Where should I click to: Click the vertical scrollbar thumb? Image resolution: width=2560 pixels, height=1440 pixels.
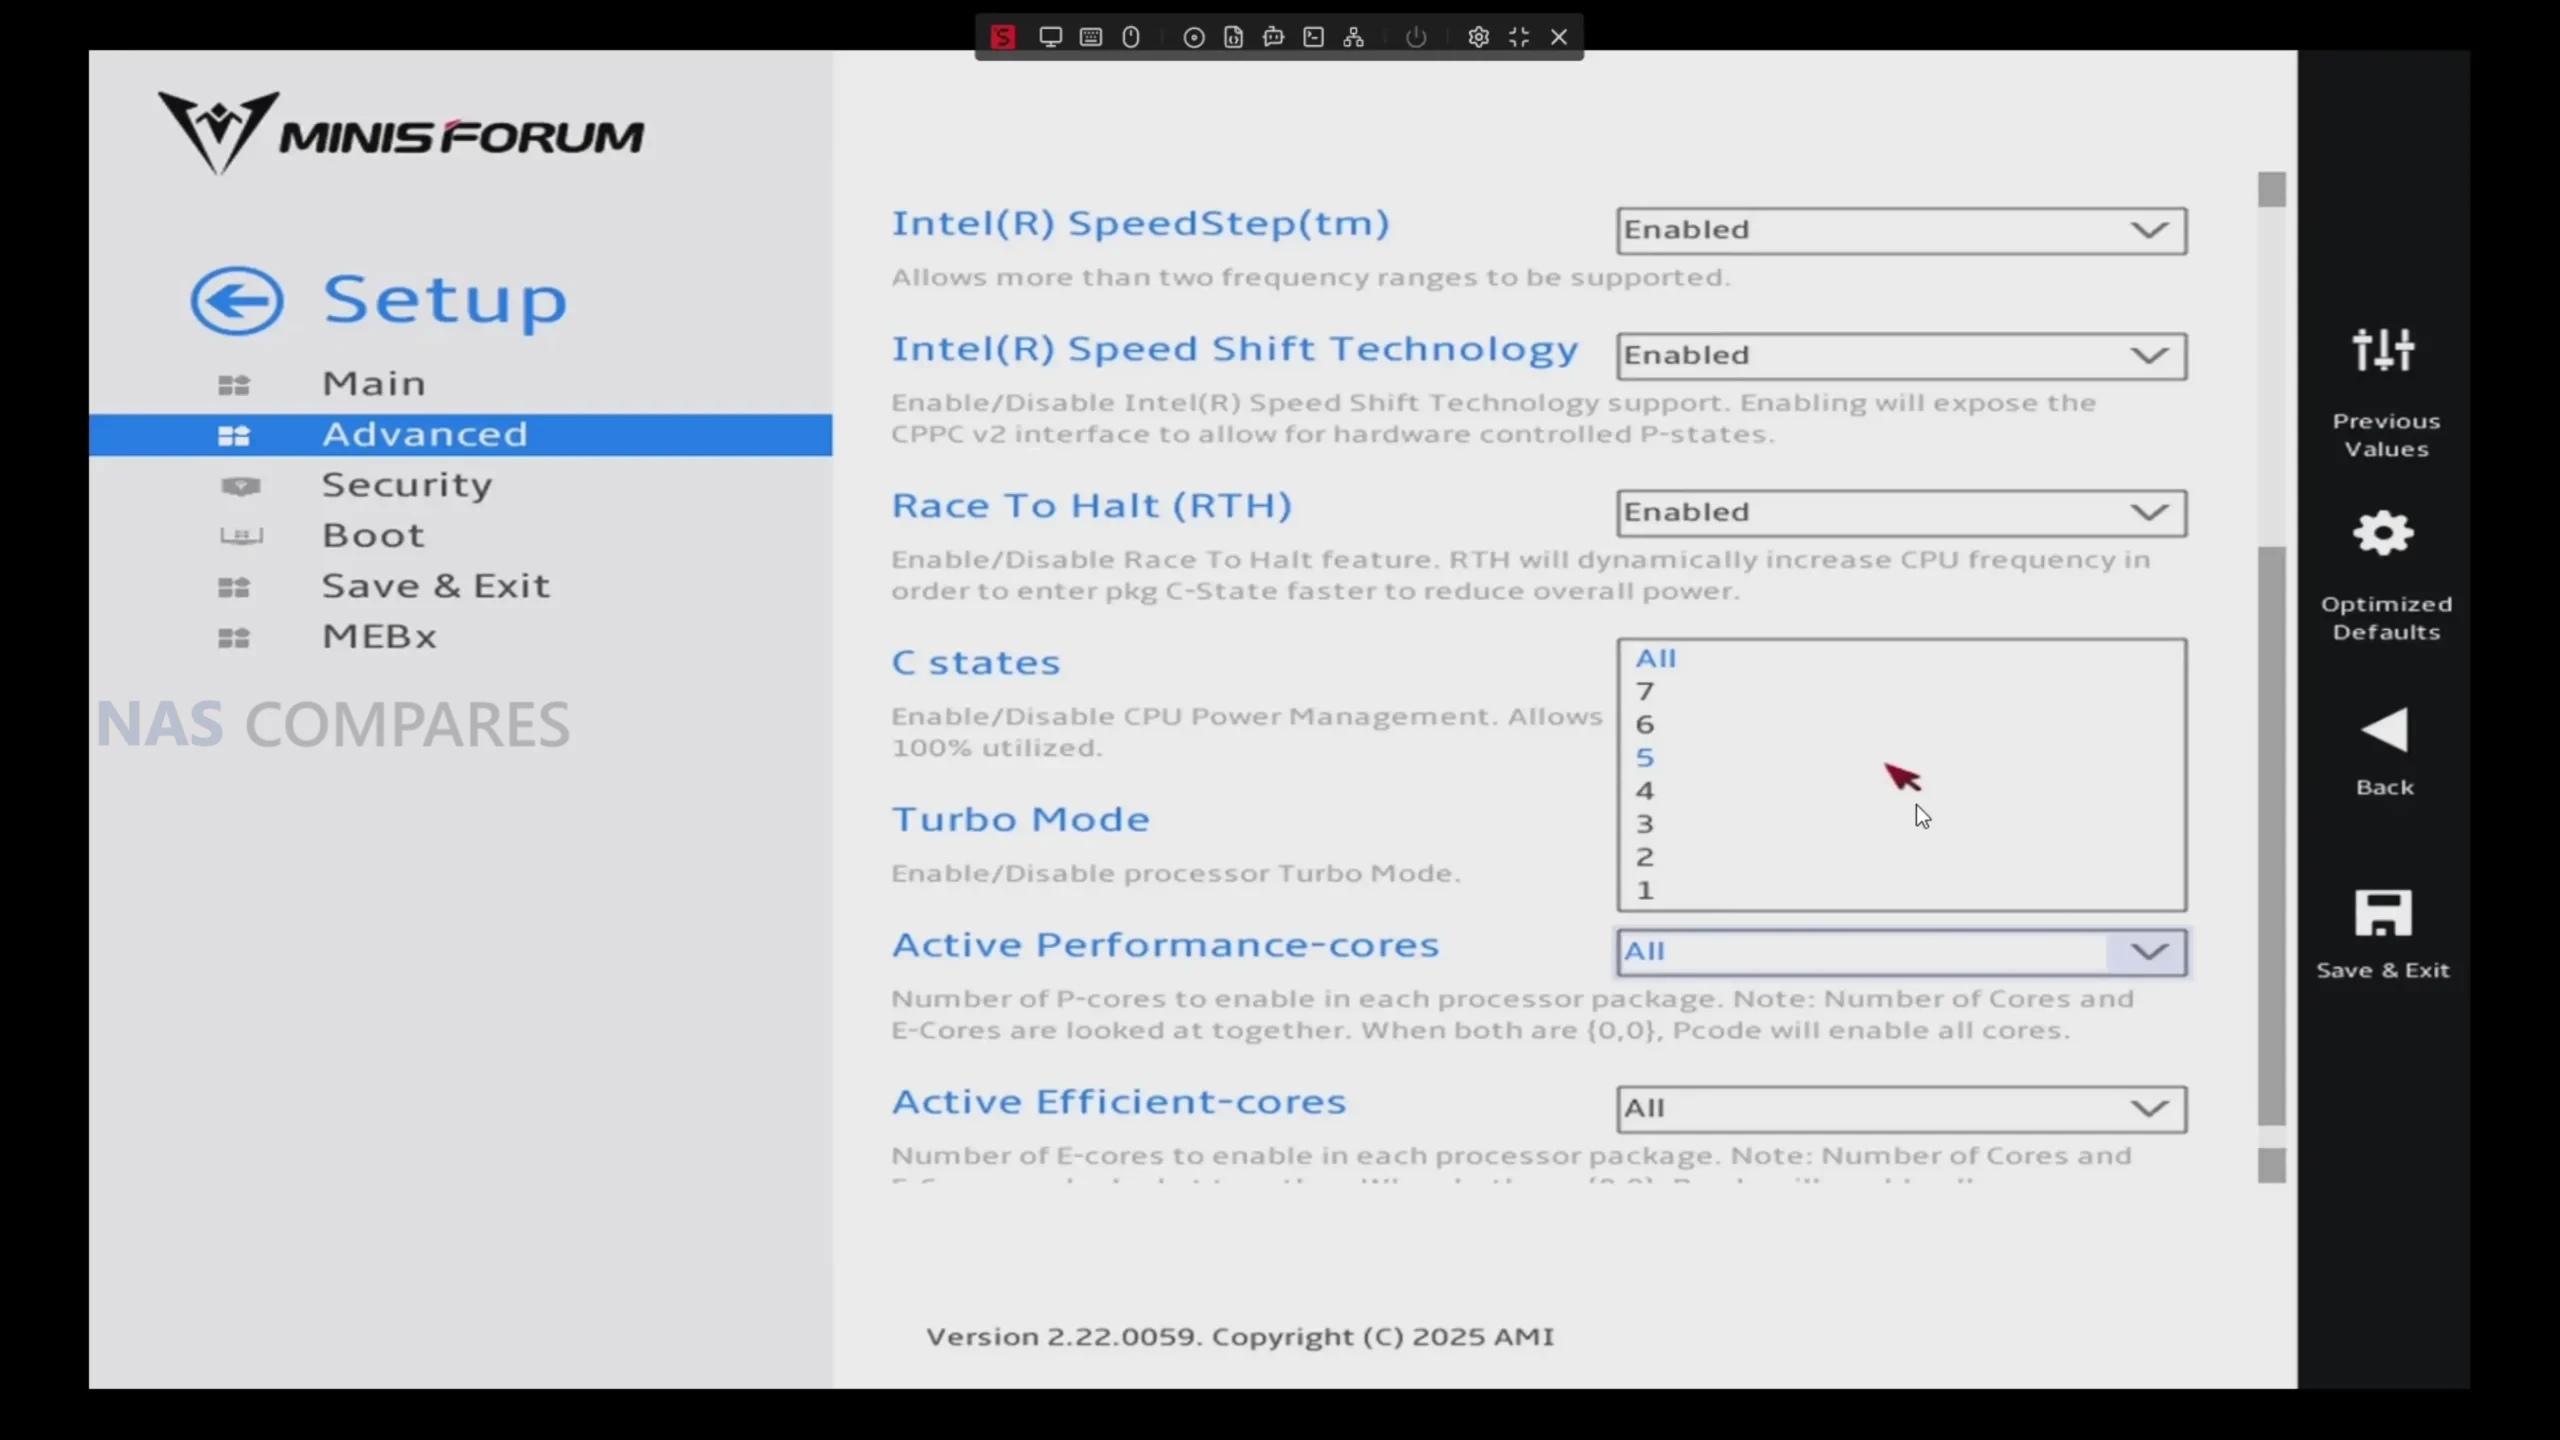[2271, 835]
